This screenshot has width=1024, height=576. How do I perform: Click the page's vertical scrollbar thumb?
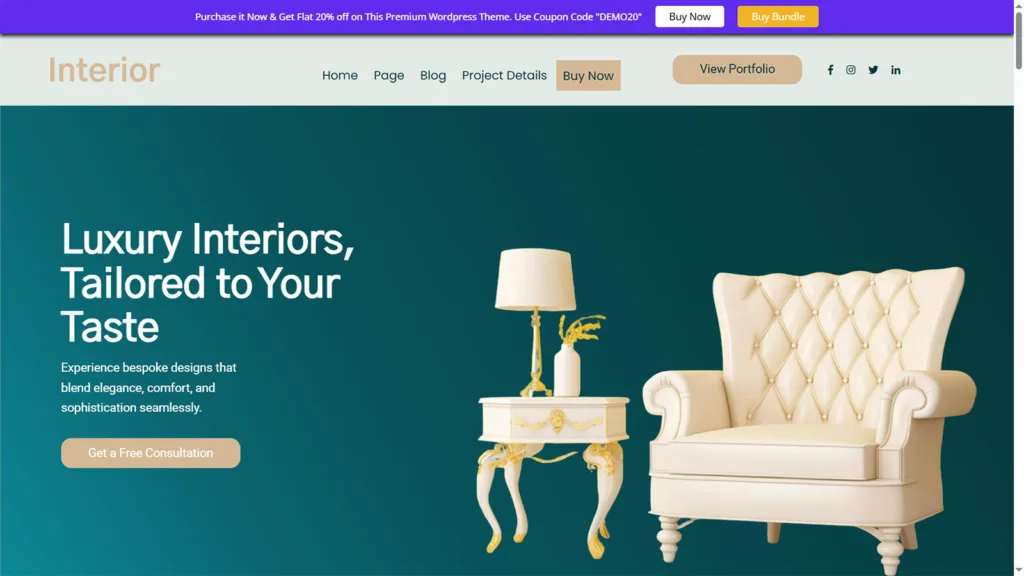coord(1018,39)
